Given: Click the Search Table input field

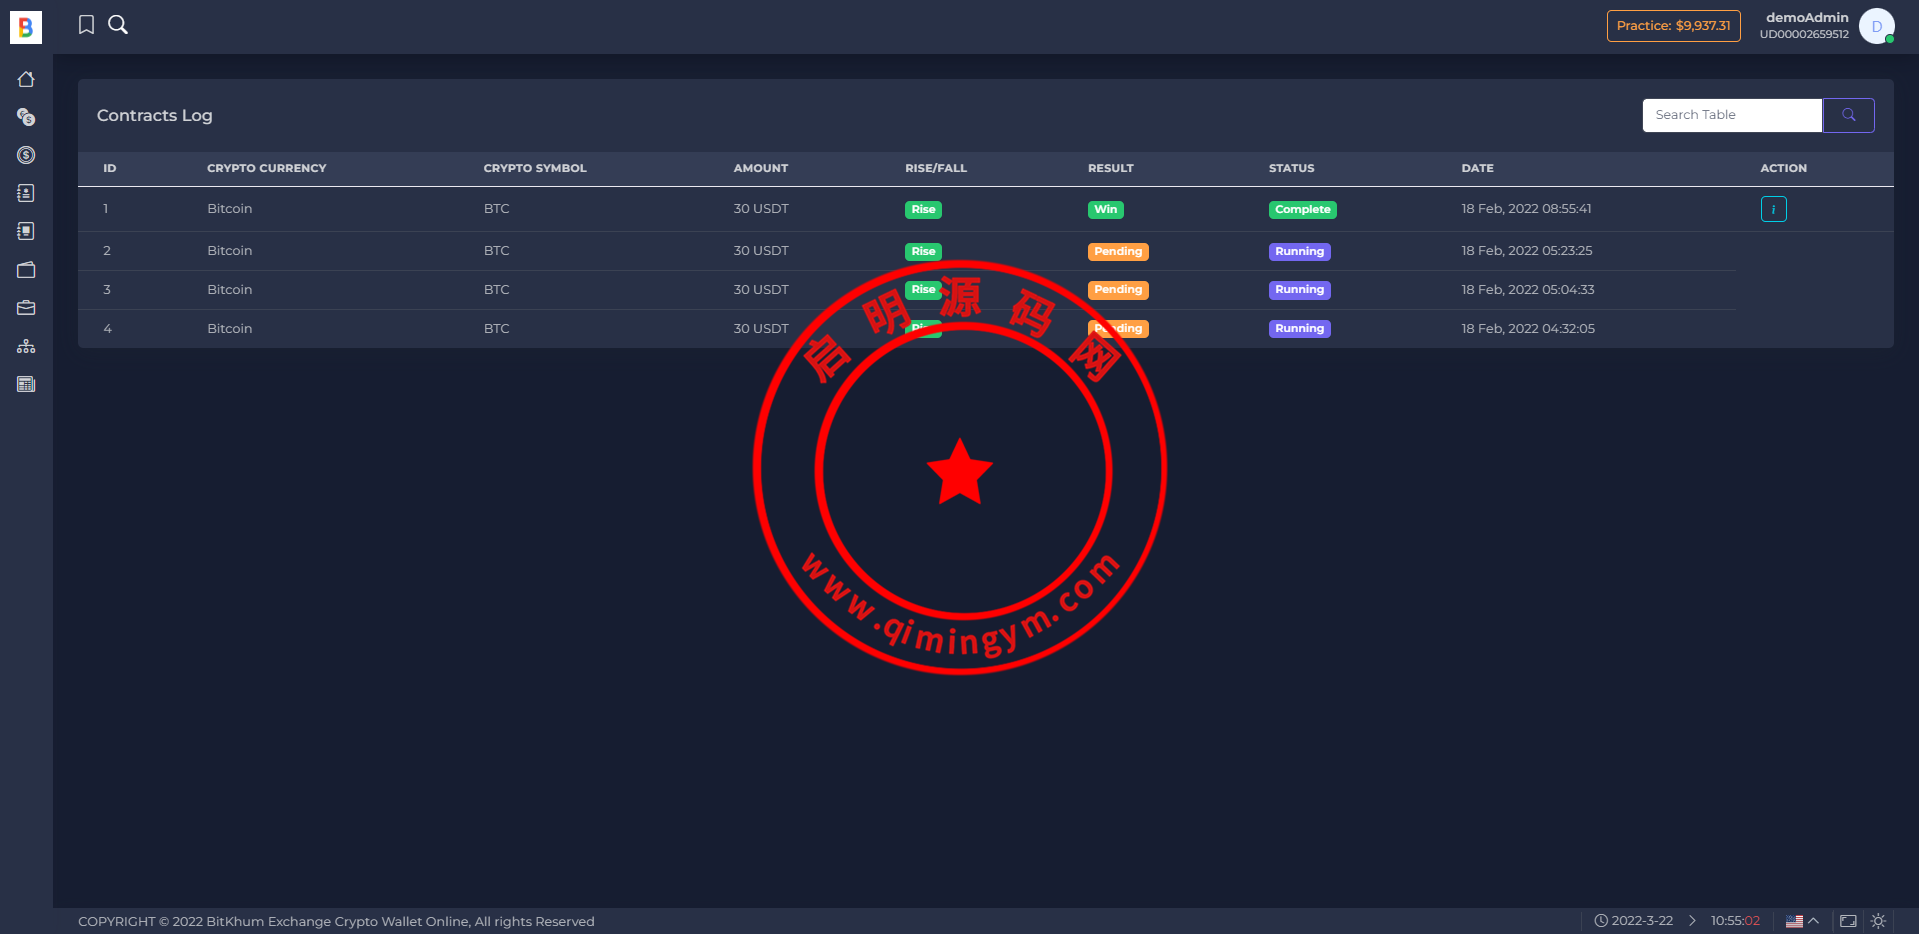Looking at the screenshot, I should point(1732,115).
